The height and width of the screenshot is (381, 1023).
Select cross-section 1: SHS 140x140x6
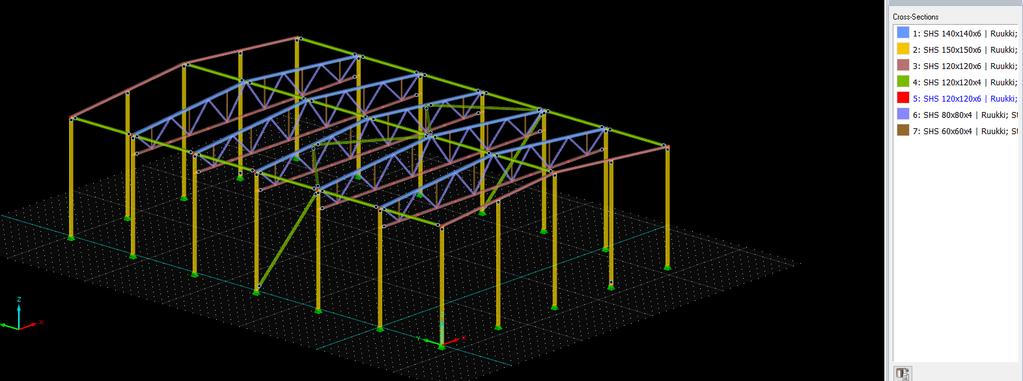tap(966, 33)
